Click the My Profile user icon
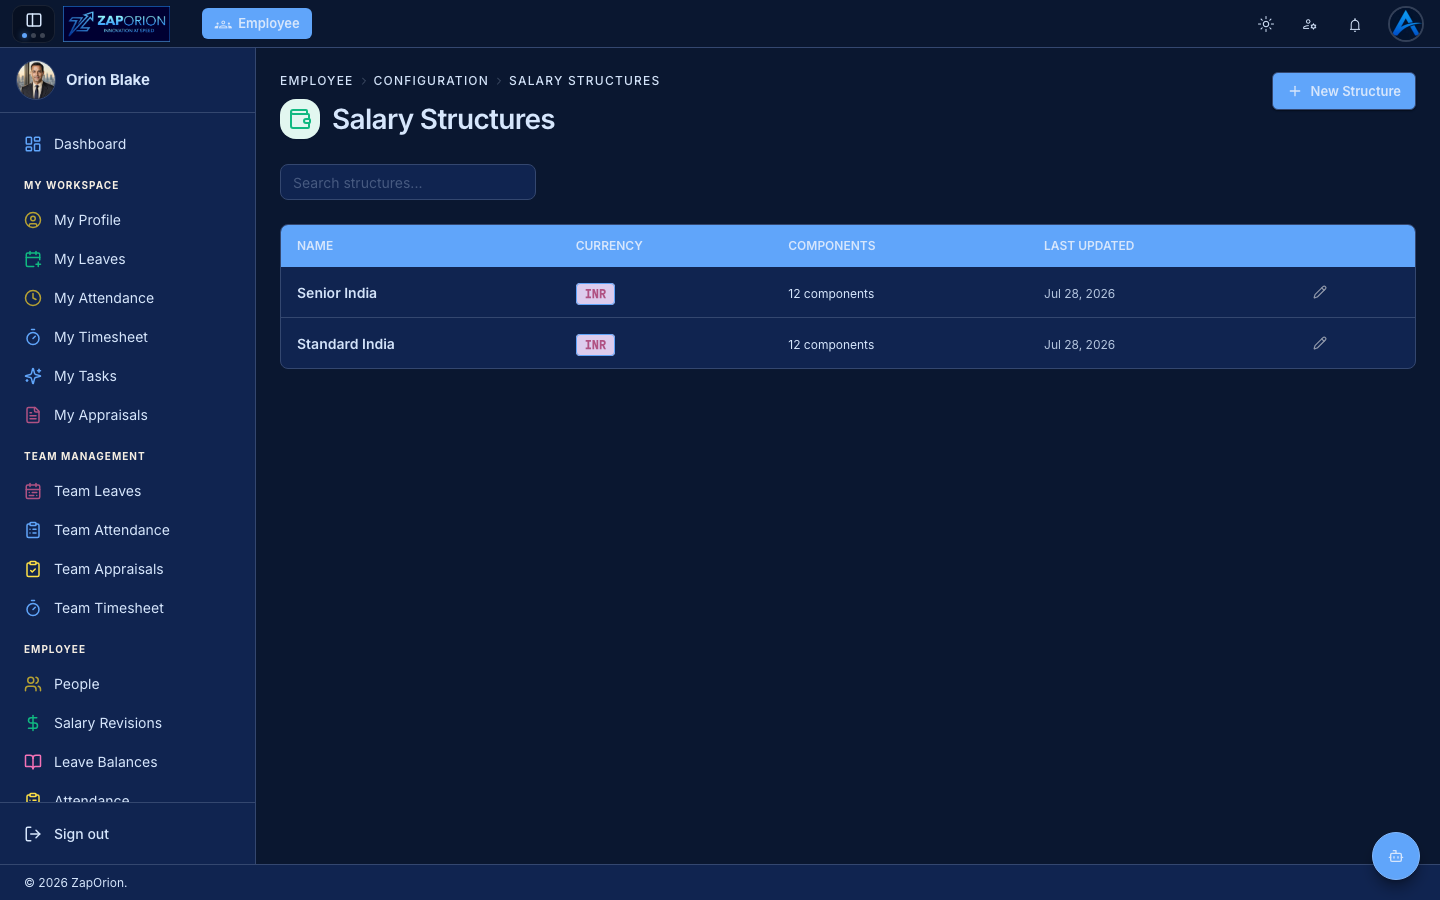The width and height of the screenshot is (1440, 900). 33,220
